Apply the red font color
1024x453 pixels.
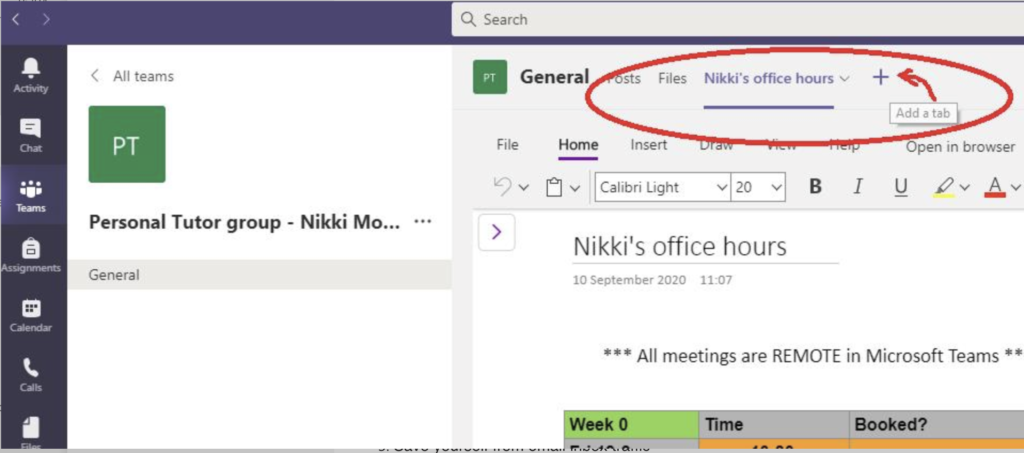pos(995,188)
